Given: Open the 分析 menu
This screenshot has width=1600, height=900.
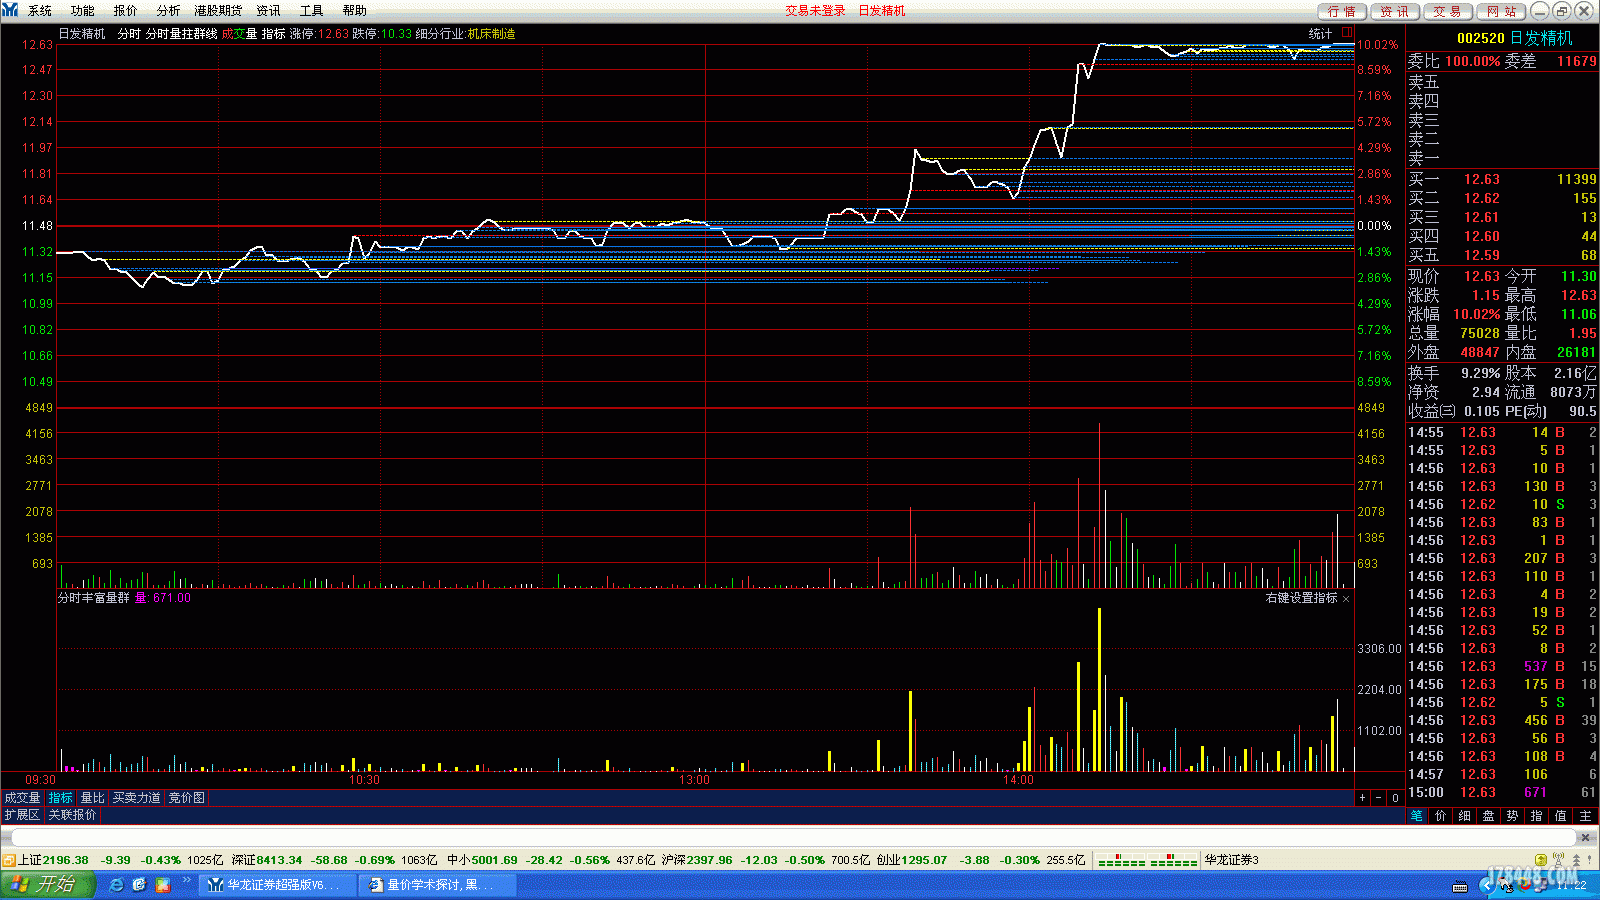Looking at the screenshot, I should pyautogui.click(x=169, y=11).
